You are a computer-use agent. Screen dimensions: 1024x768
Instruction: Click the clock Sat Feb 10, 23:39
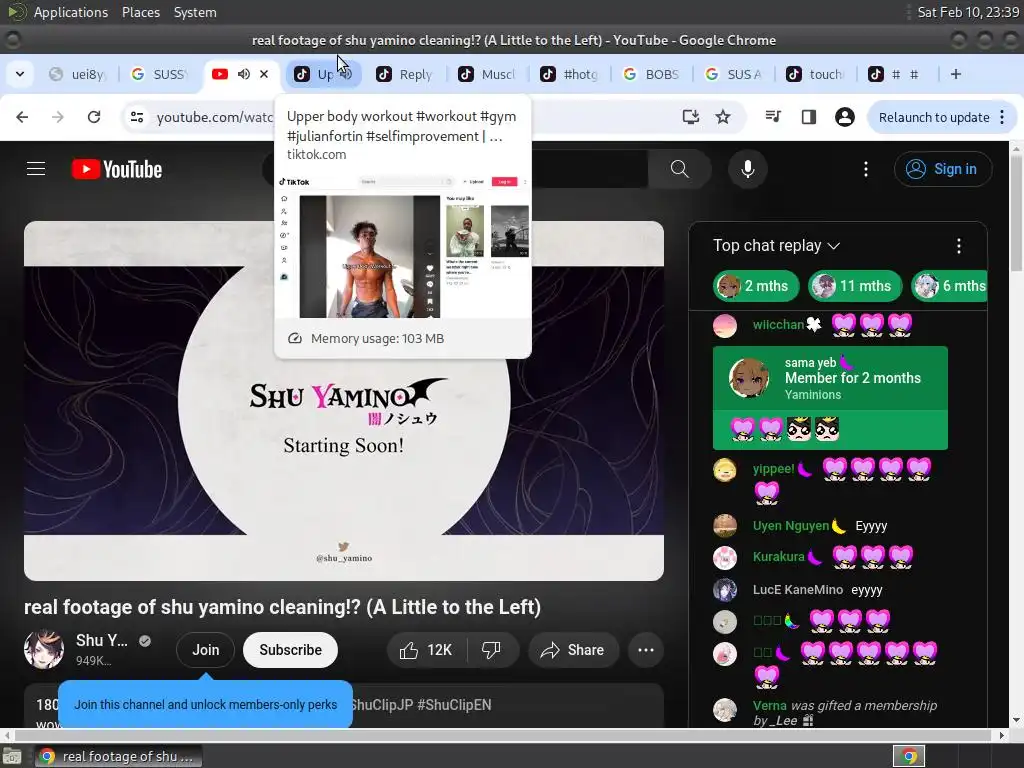point(968,12)
